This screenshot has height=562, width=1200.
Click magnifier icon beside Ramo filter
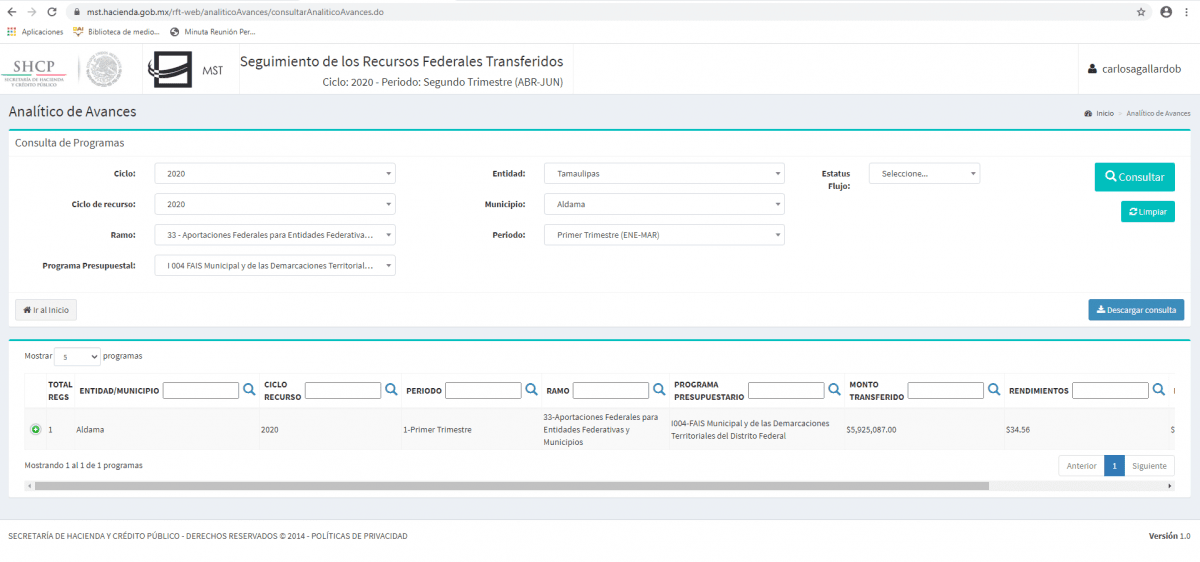(659, 390)
